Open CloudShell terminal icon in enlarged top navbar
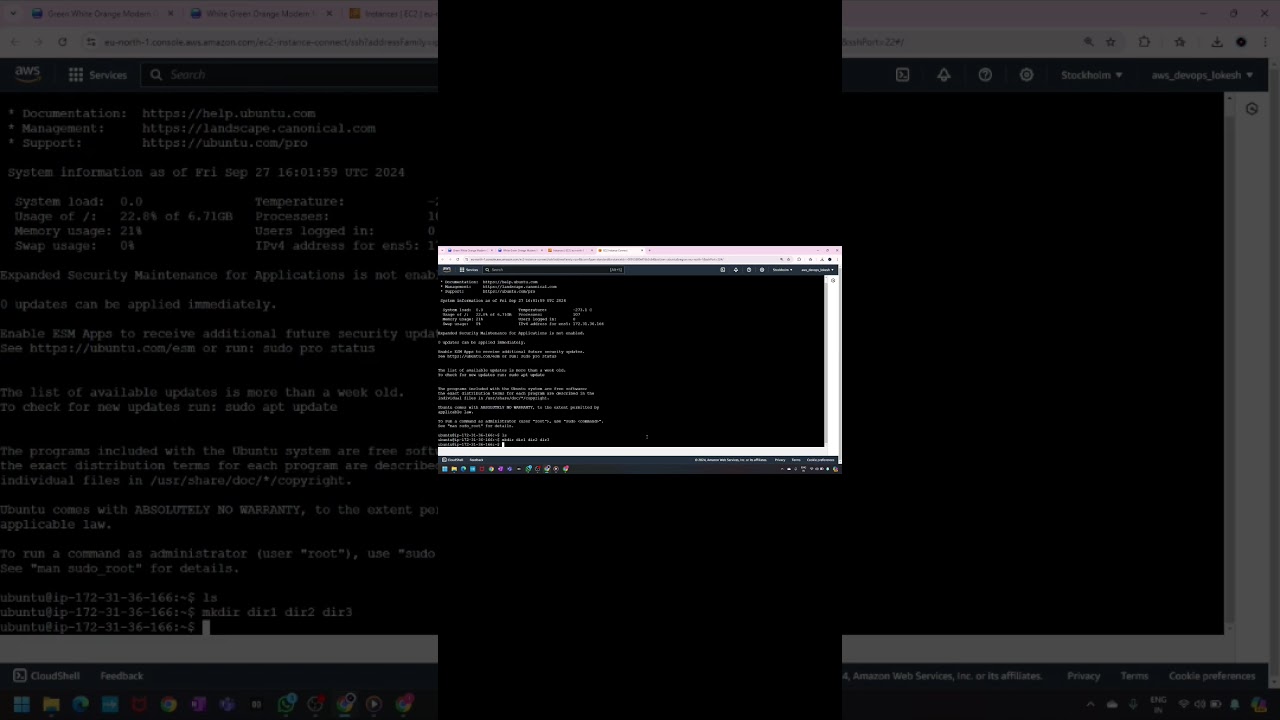This screenshot has height=720, width=1280. (902, 75)
